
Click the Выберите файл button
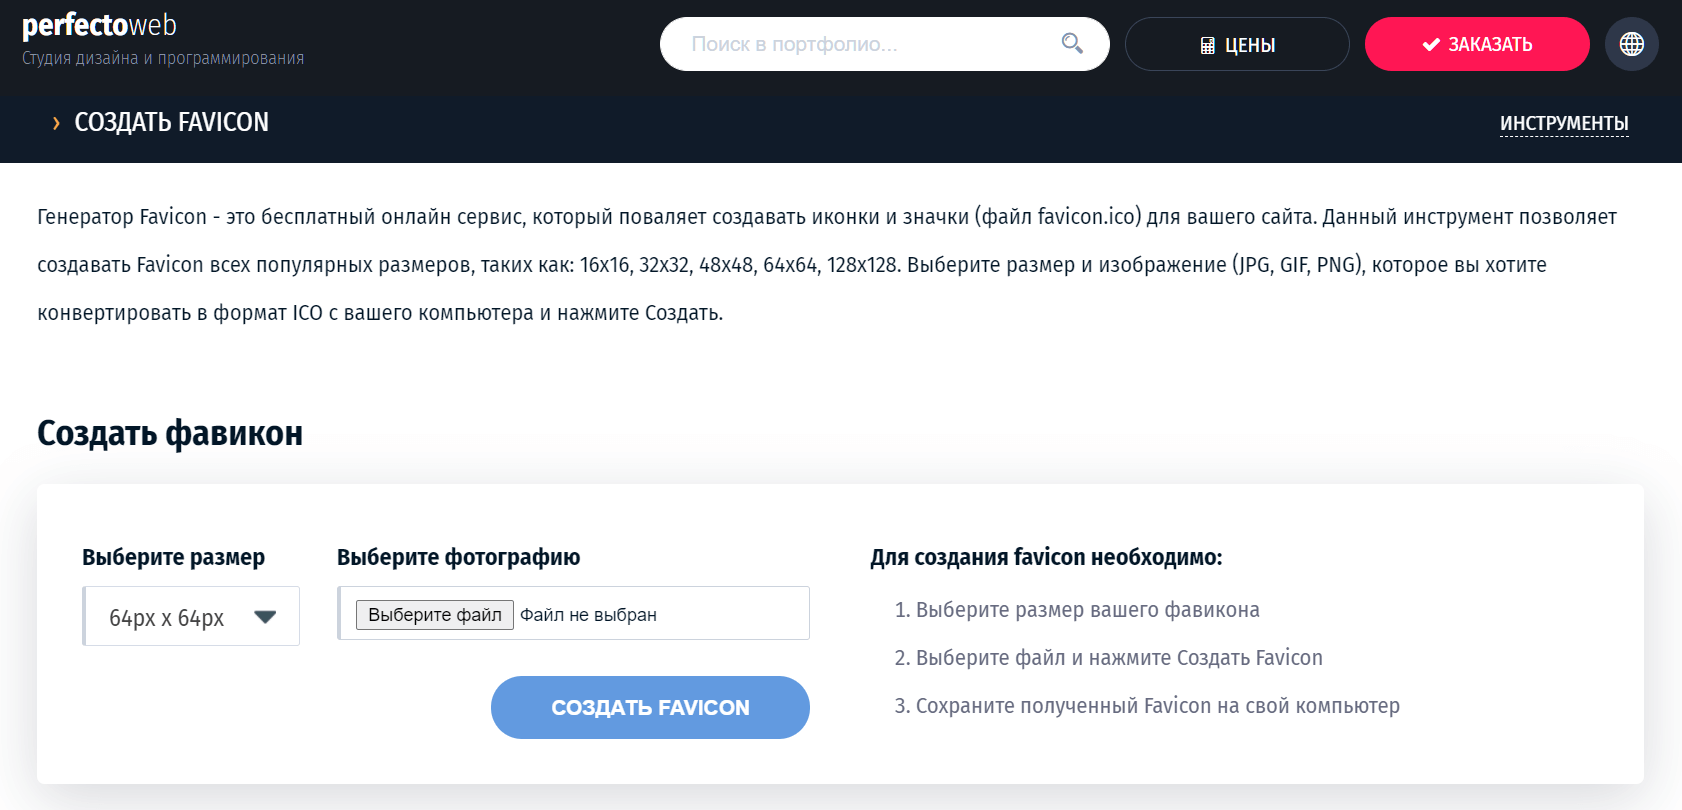pos(435,615)
